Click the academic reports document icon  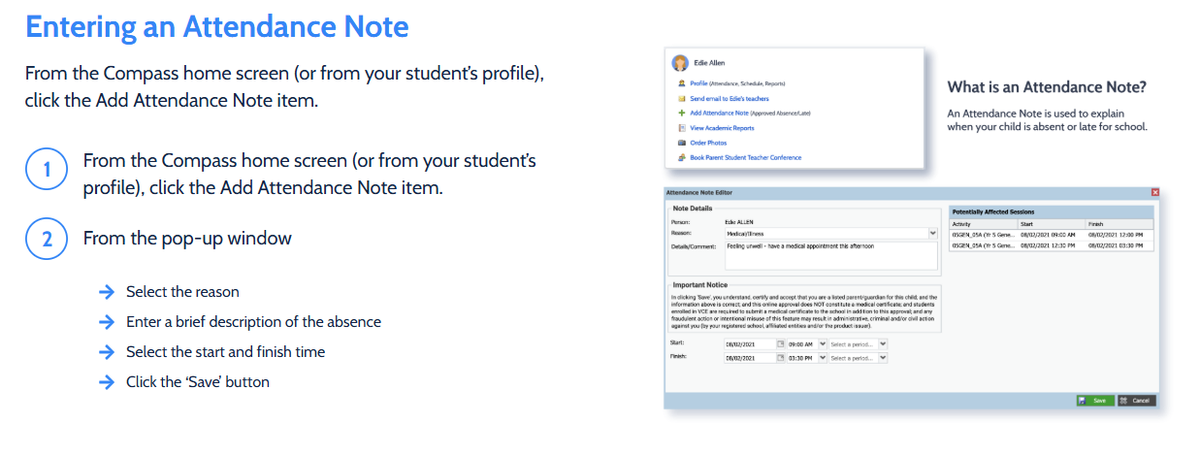pyautogui.click(x=681, y=128)
